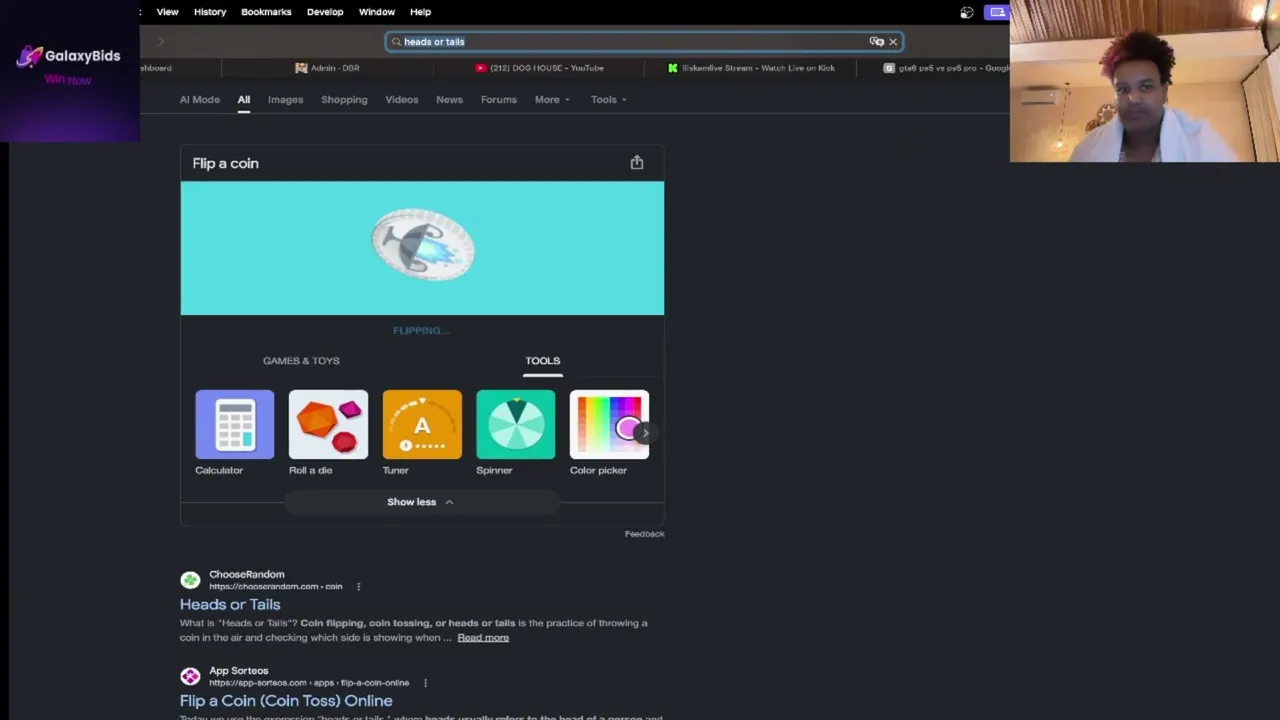Select the TOOLS tab

point(543,361)
